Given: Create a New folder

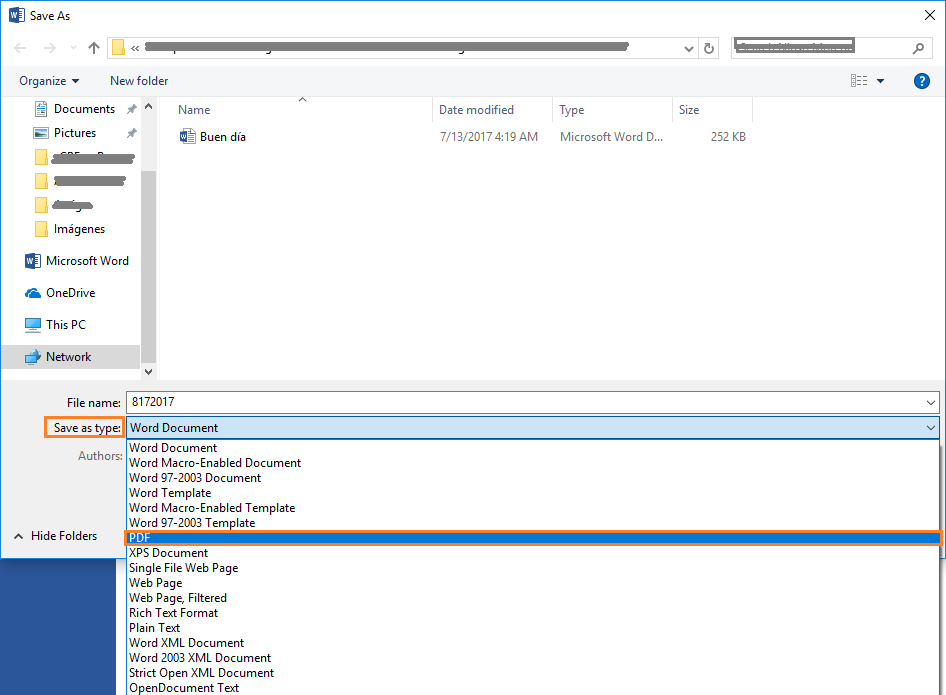Looking at the screenshot, I should pyautogui.click(x=139, y=81).
